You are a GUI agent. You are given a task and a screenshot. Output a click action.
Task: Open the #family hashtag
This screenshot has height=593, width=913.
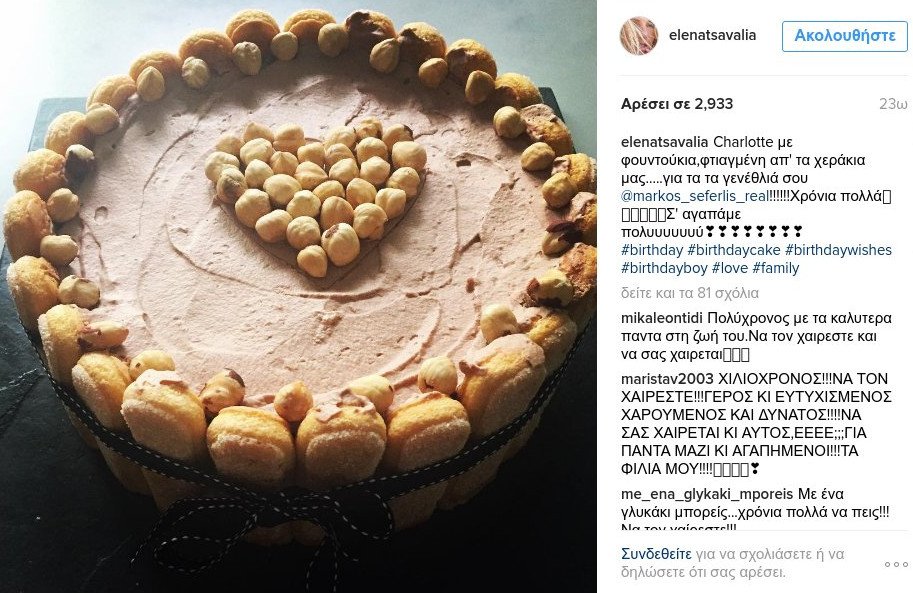click(776, 268)
